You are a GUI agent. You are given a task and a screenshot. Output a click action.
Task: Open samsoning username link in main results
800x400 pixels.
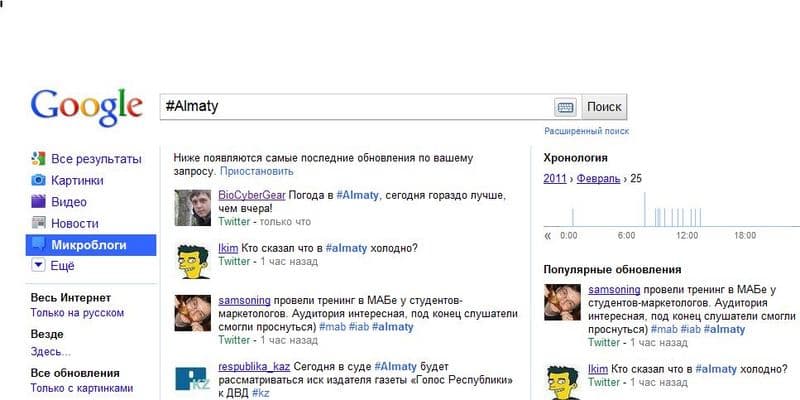click(244, 301)
